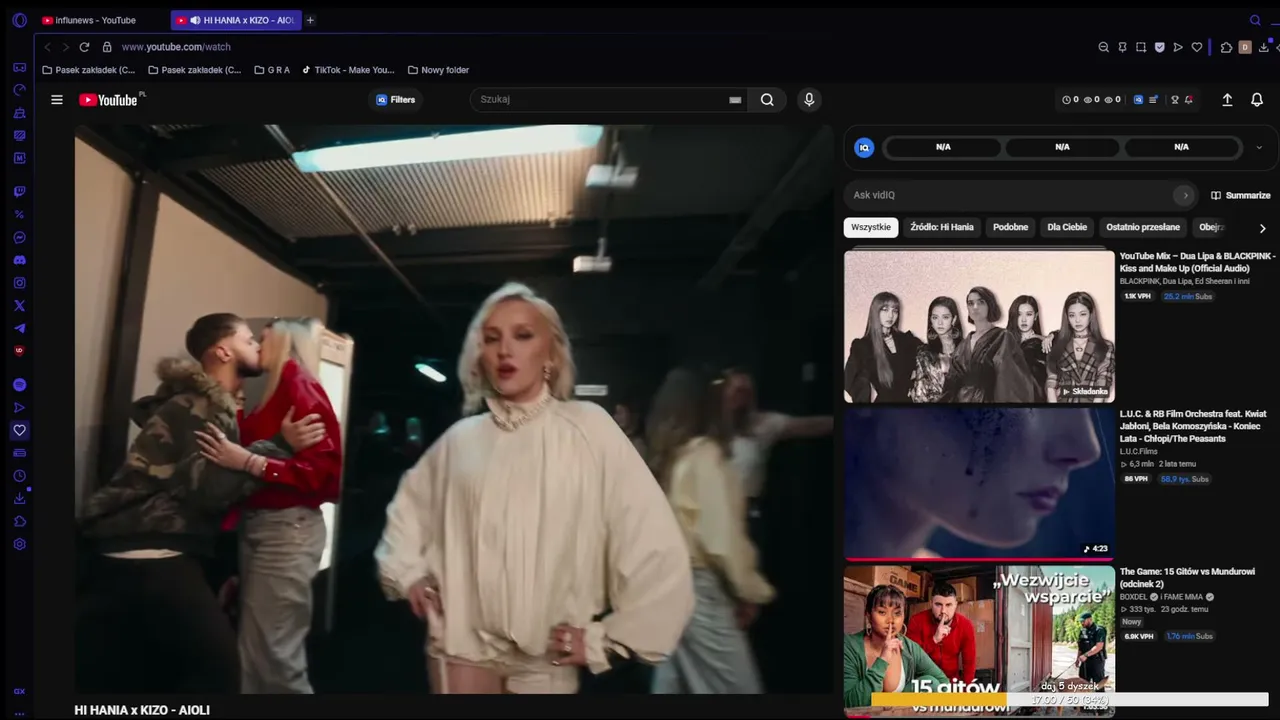The width and height of the screenshot is (1280, 720).
Task: Open the browser extensions puzzle icon
Action: pos(1227,47)
